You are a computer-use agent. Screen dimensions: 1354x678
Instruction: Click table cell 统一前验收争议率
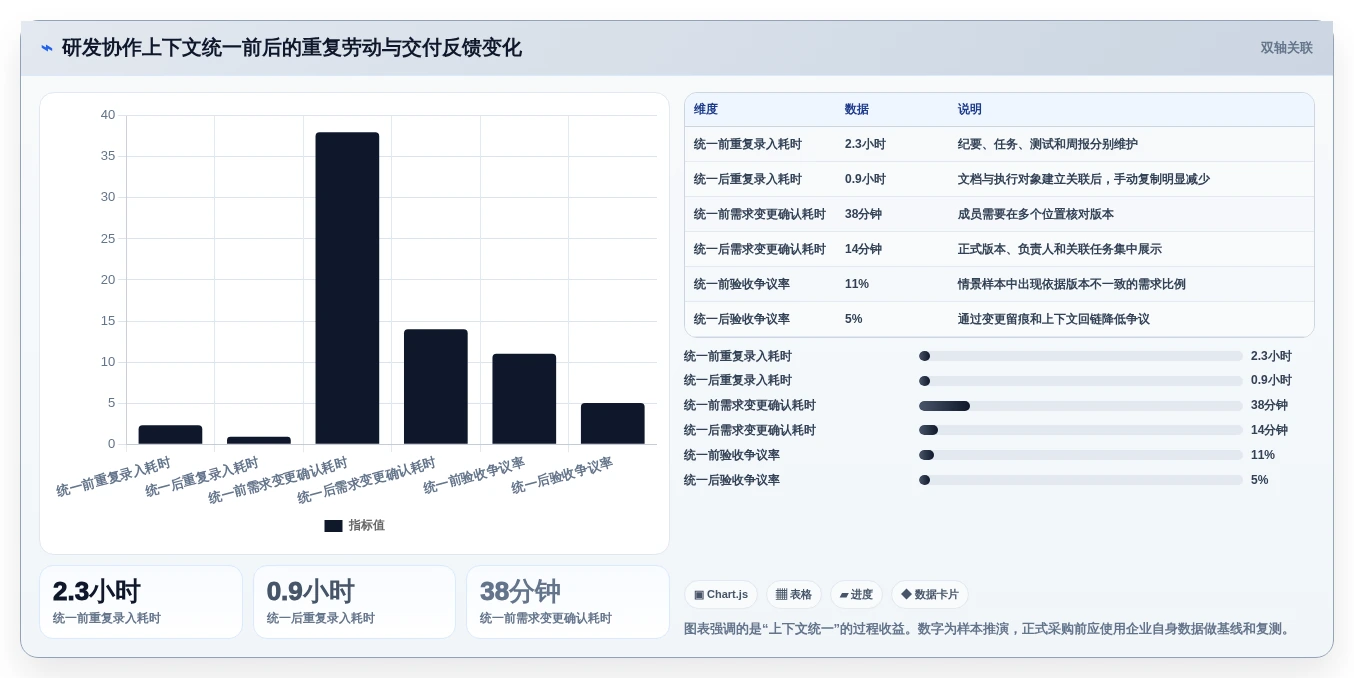click(742, 285)
